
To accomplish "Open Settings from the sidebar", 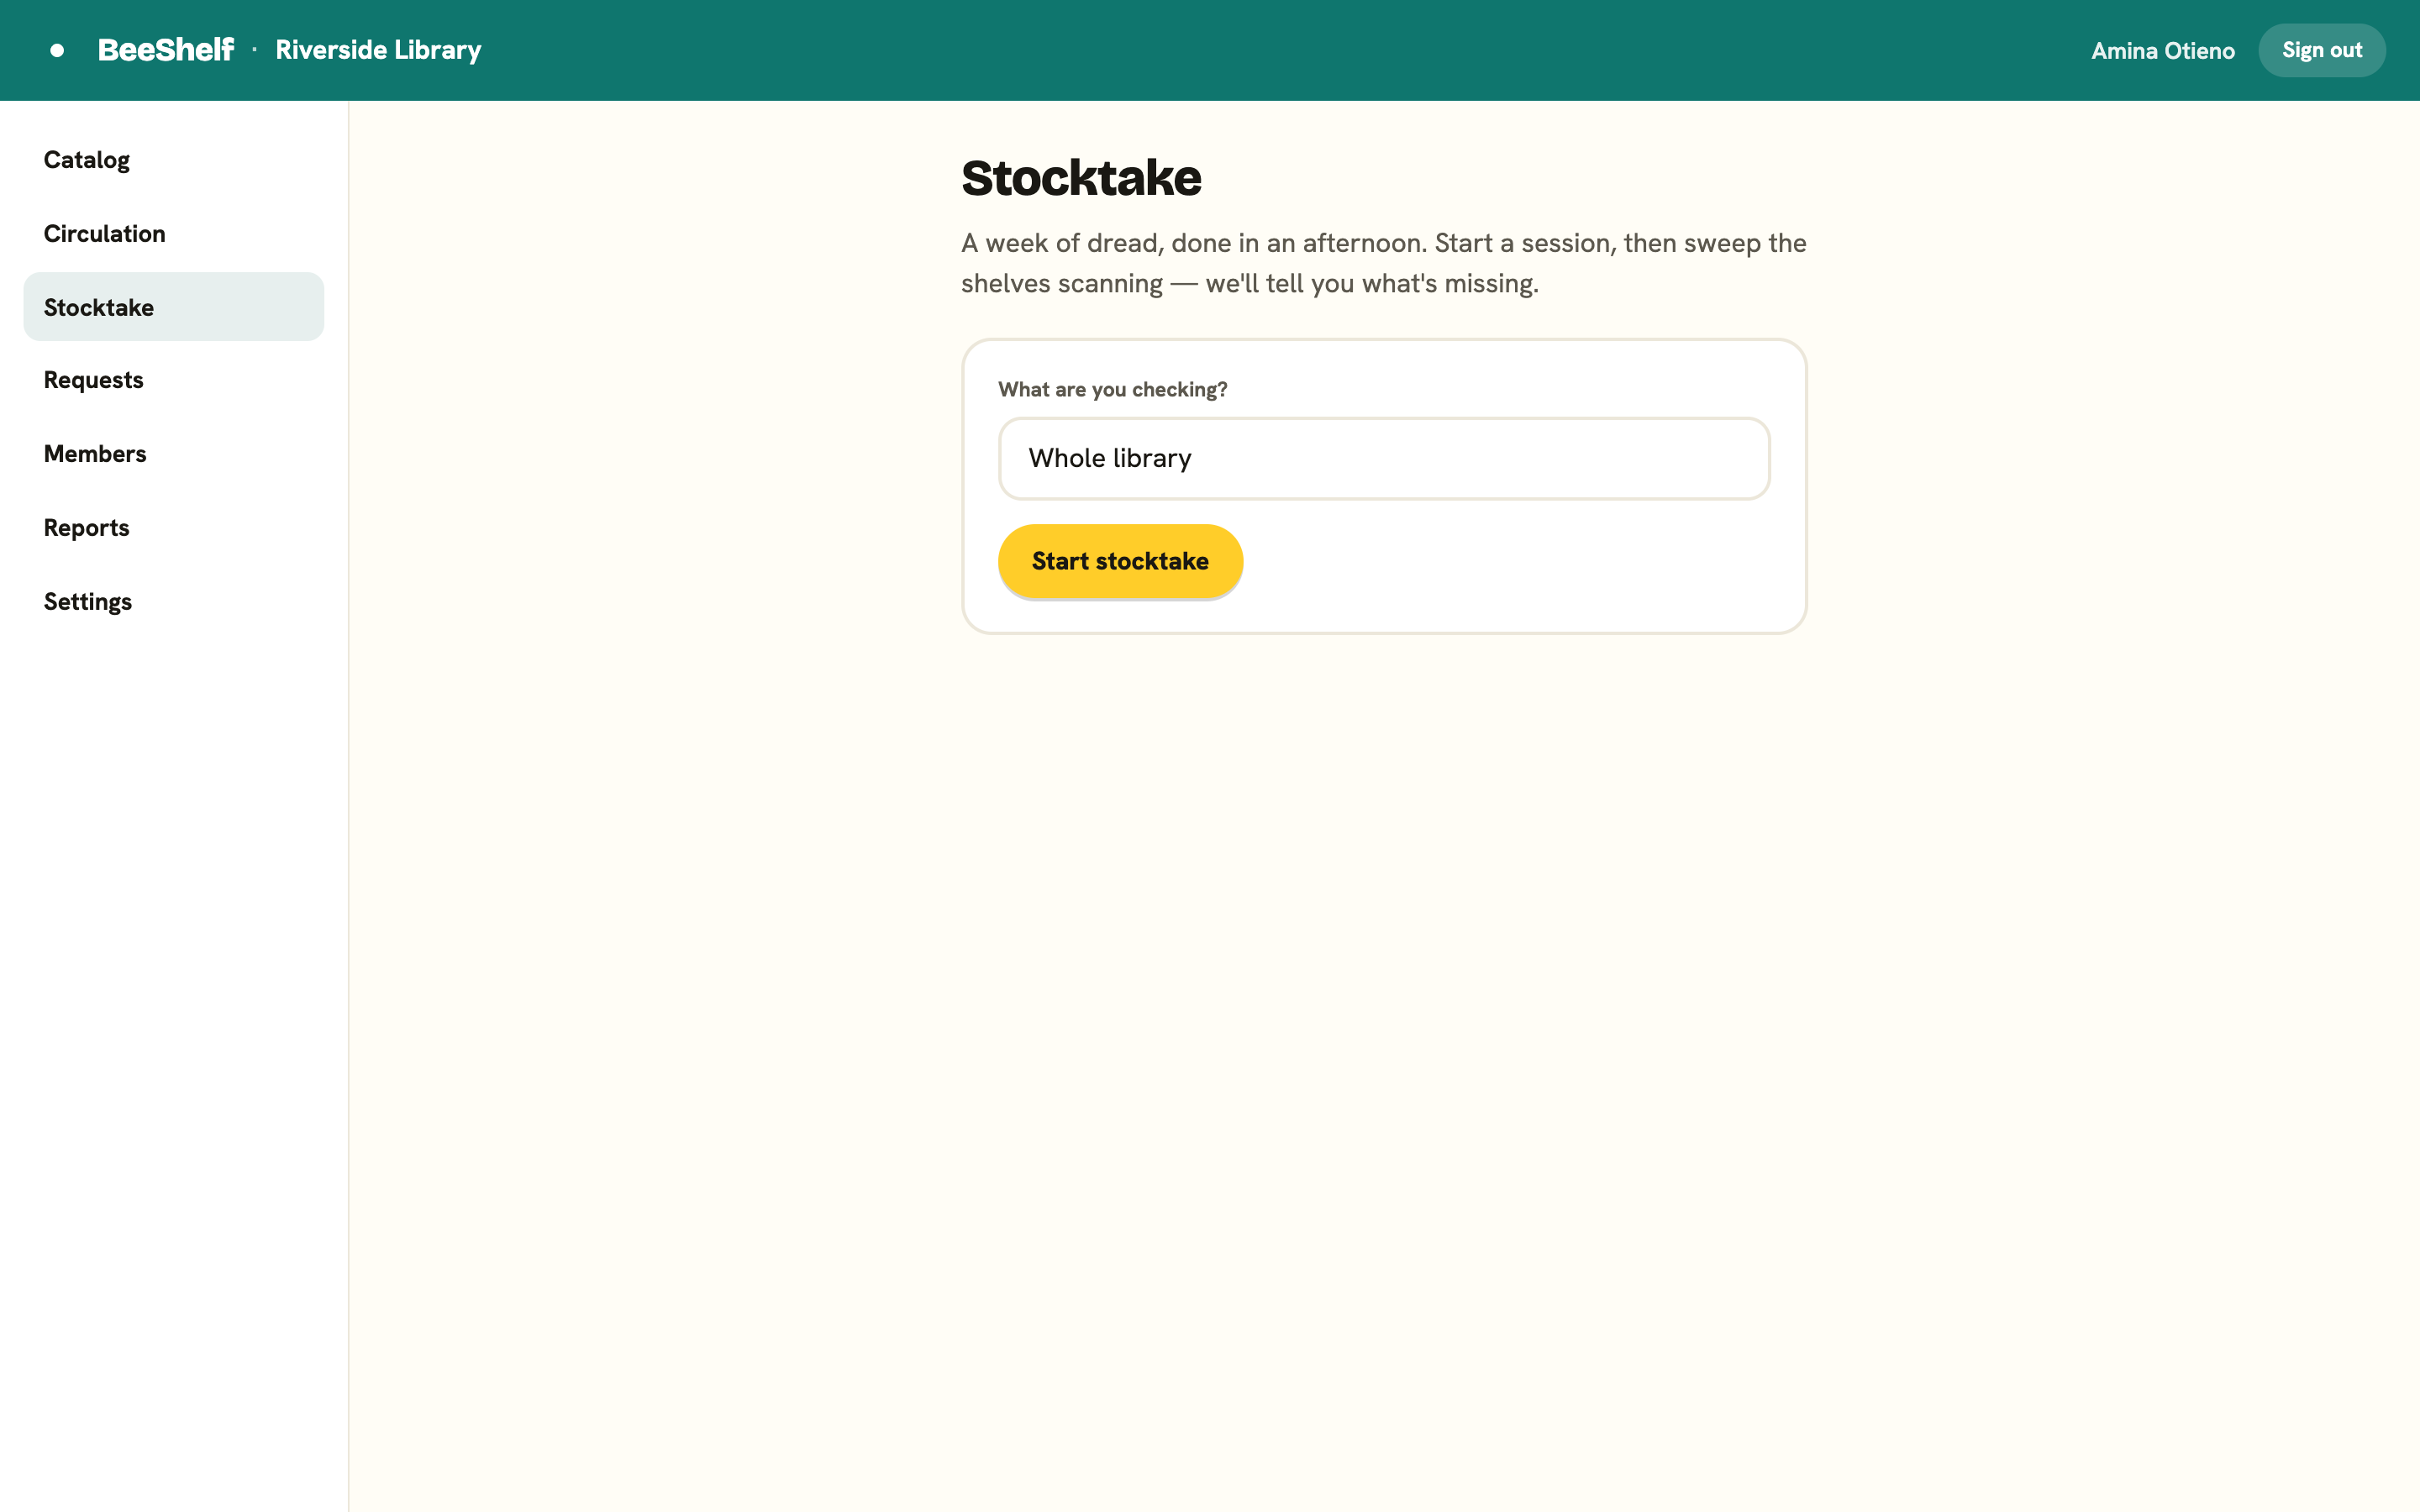I will click(174, 601).
